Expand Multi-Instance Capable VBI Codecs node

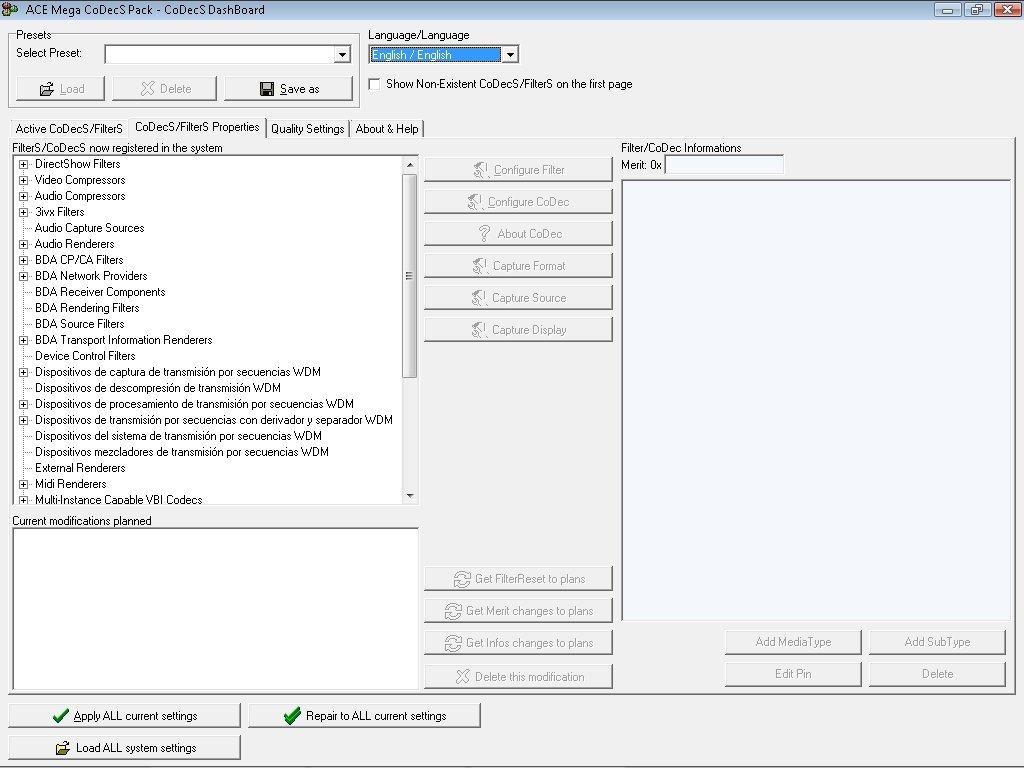click(24, 500)
